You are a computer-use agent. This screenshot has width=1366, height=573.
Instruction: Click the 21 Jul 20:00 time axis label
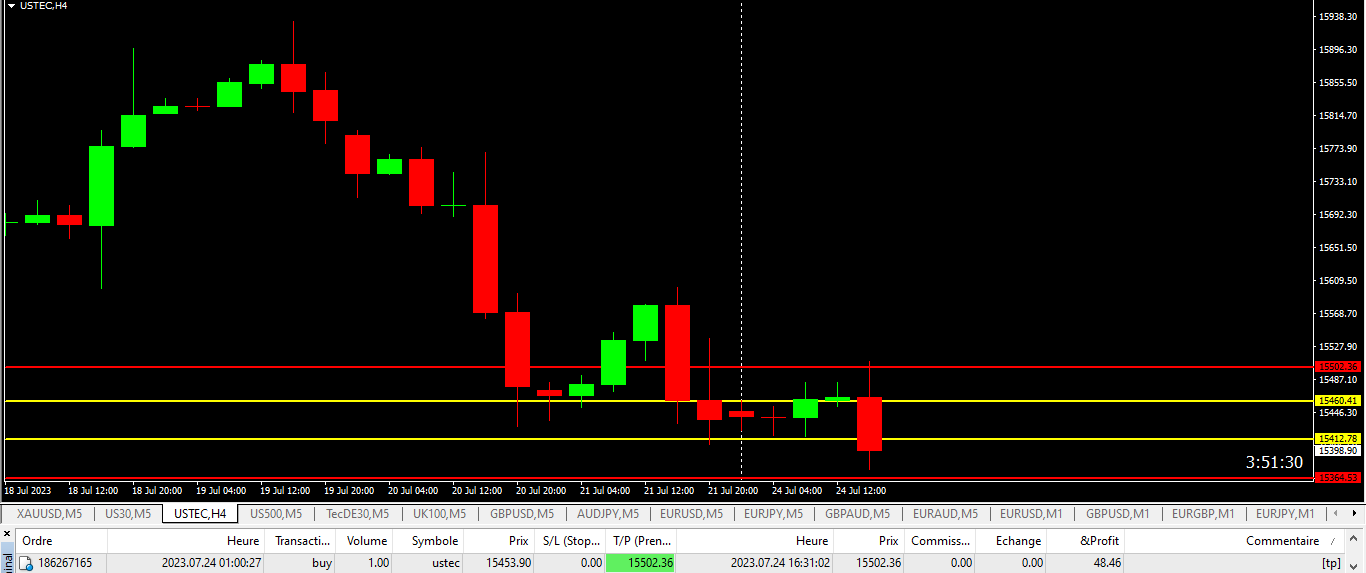tap(733, 491)
